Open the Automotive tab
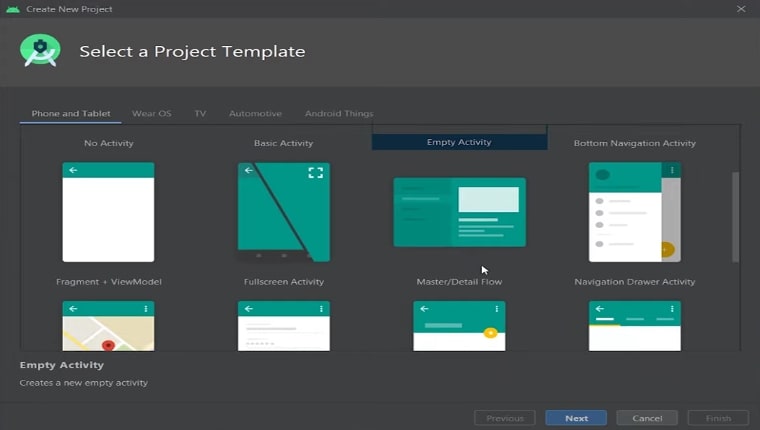 255,113
